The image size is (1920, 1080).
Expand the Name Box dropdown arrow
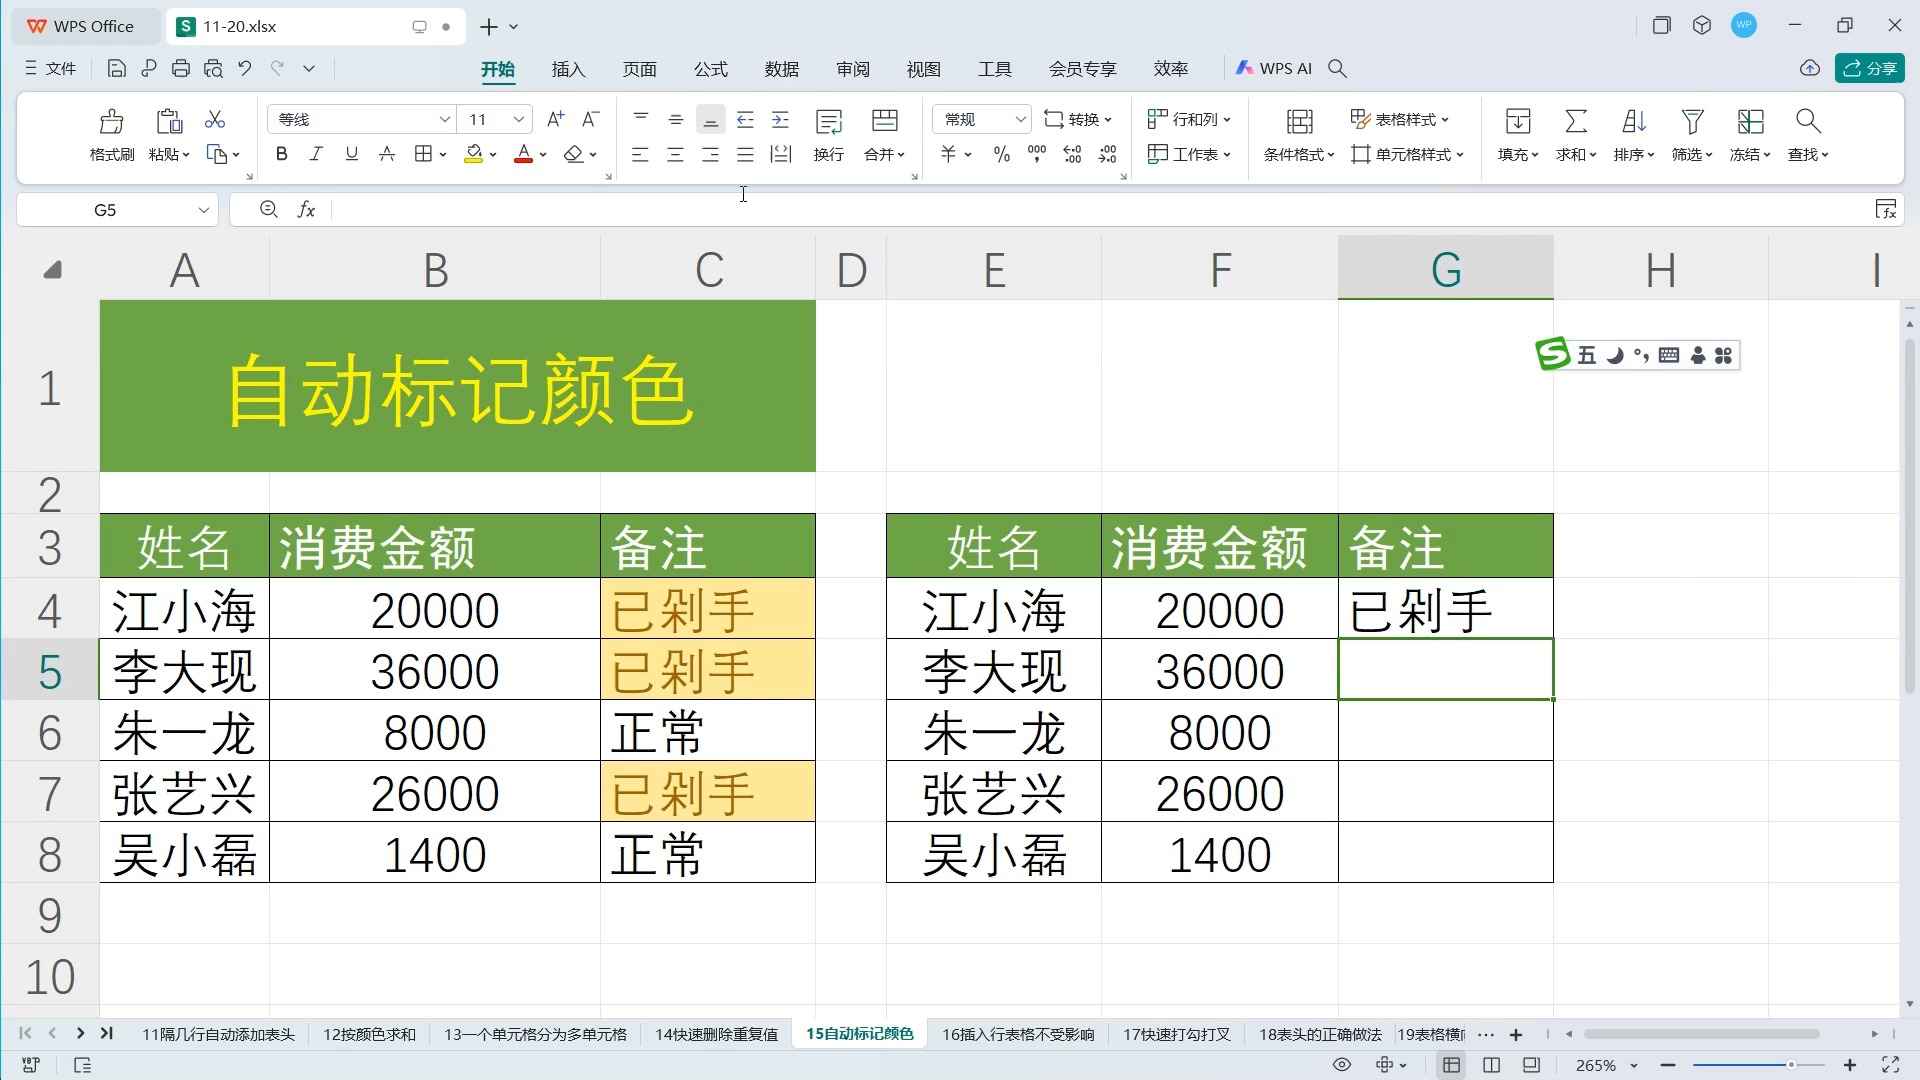tap(203, 210)
